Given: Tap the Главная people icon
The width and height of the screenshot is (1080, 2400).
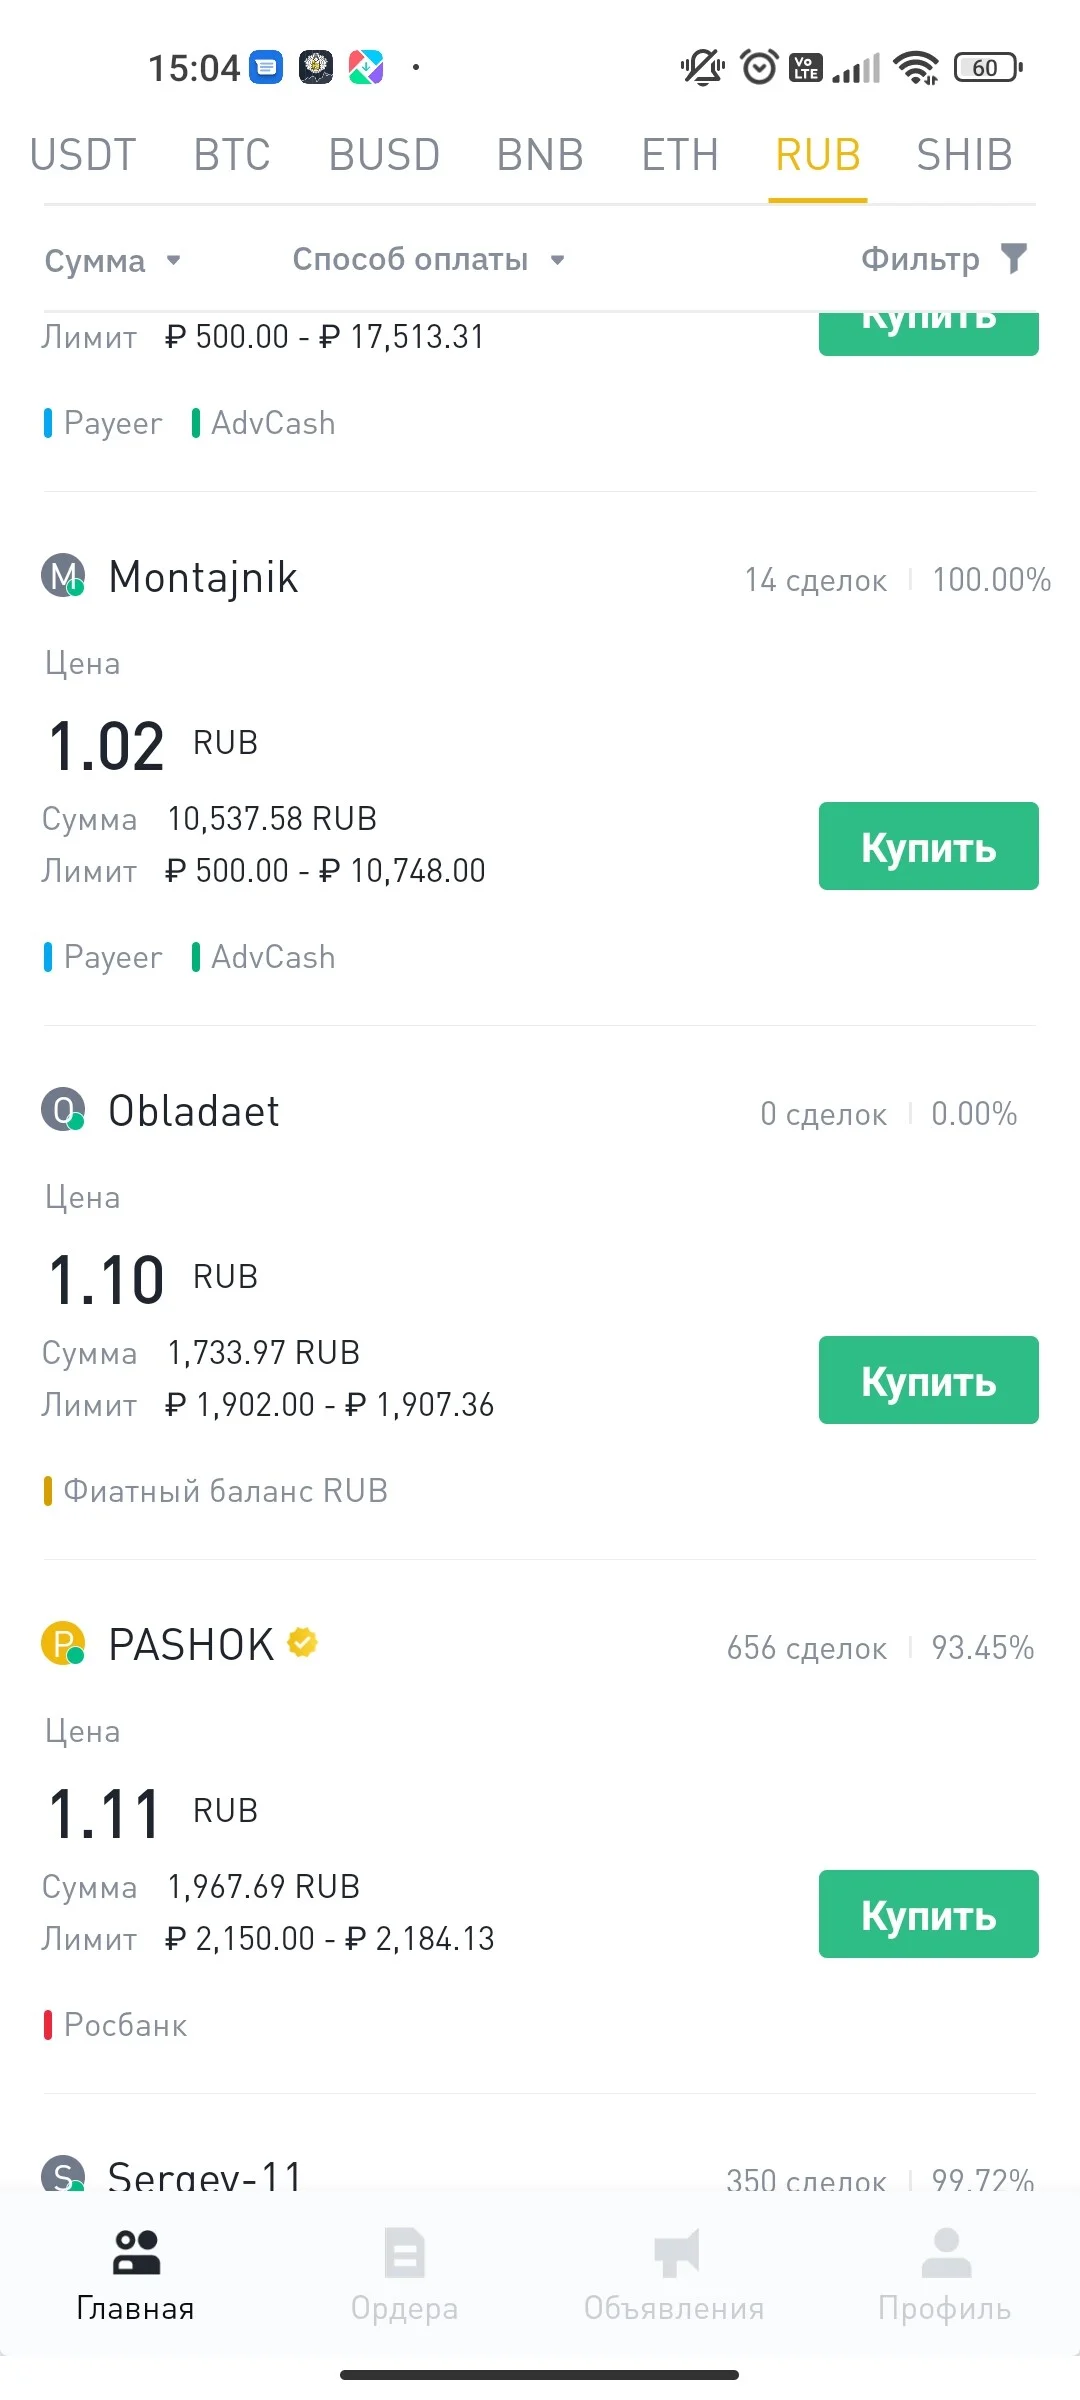Looking at the screenshot, I should [x=136, y=2252].
